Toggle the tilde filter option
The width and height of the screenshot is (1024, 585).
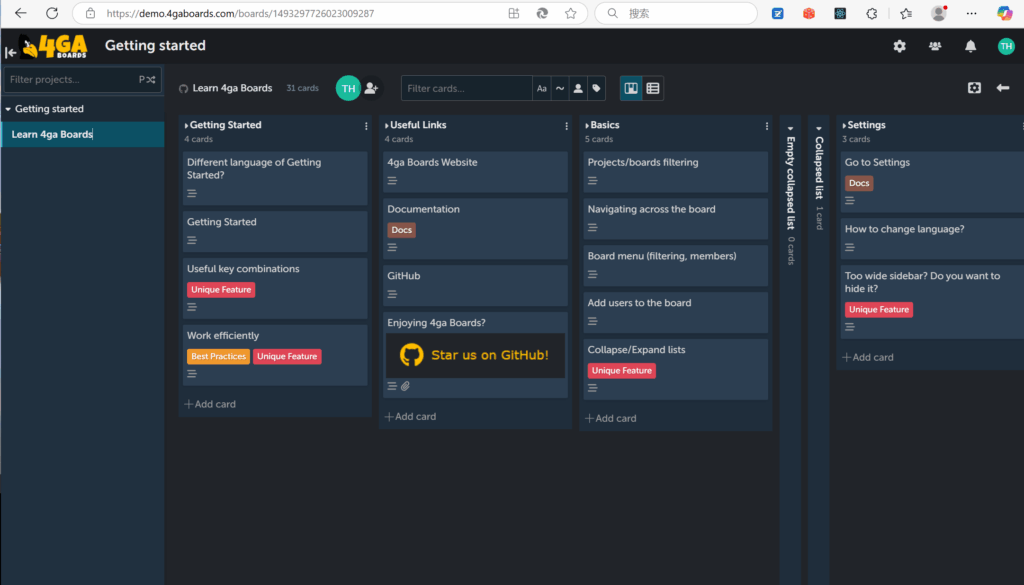tap(560, 88)
